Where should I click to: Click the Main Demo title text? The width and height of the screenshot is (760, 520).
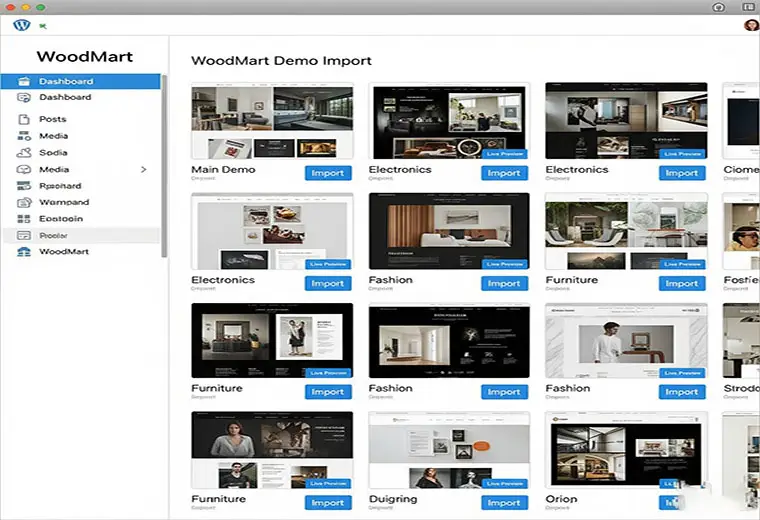click(223, 170)
